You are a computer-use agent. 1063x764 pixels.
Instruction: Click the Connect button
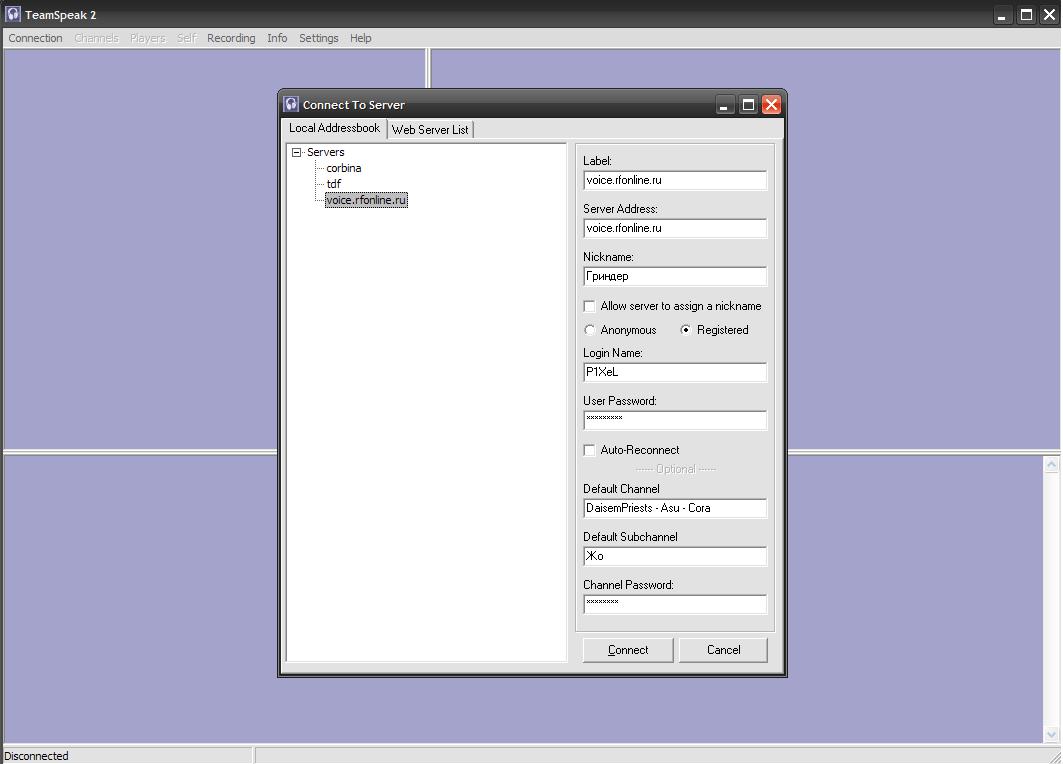pyautogui.click(x=628, y=650)
